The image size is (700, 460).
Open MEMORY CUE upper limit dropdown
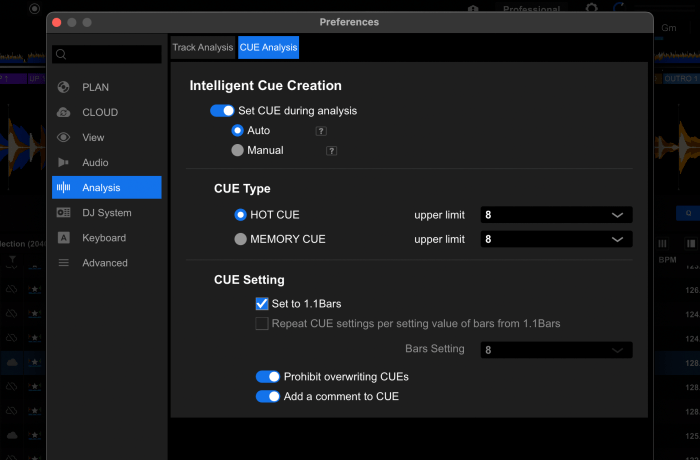click(556, 239)
